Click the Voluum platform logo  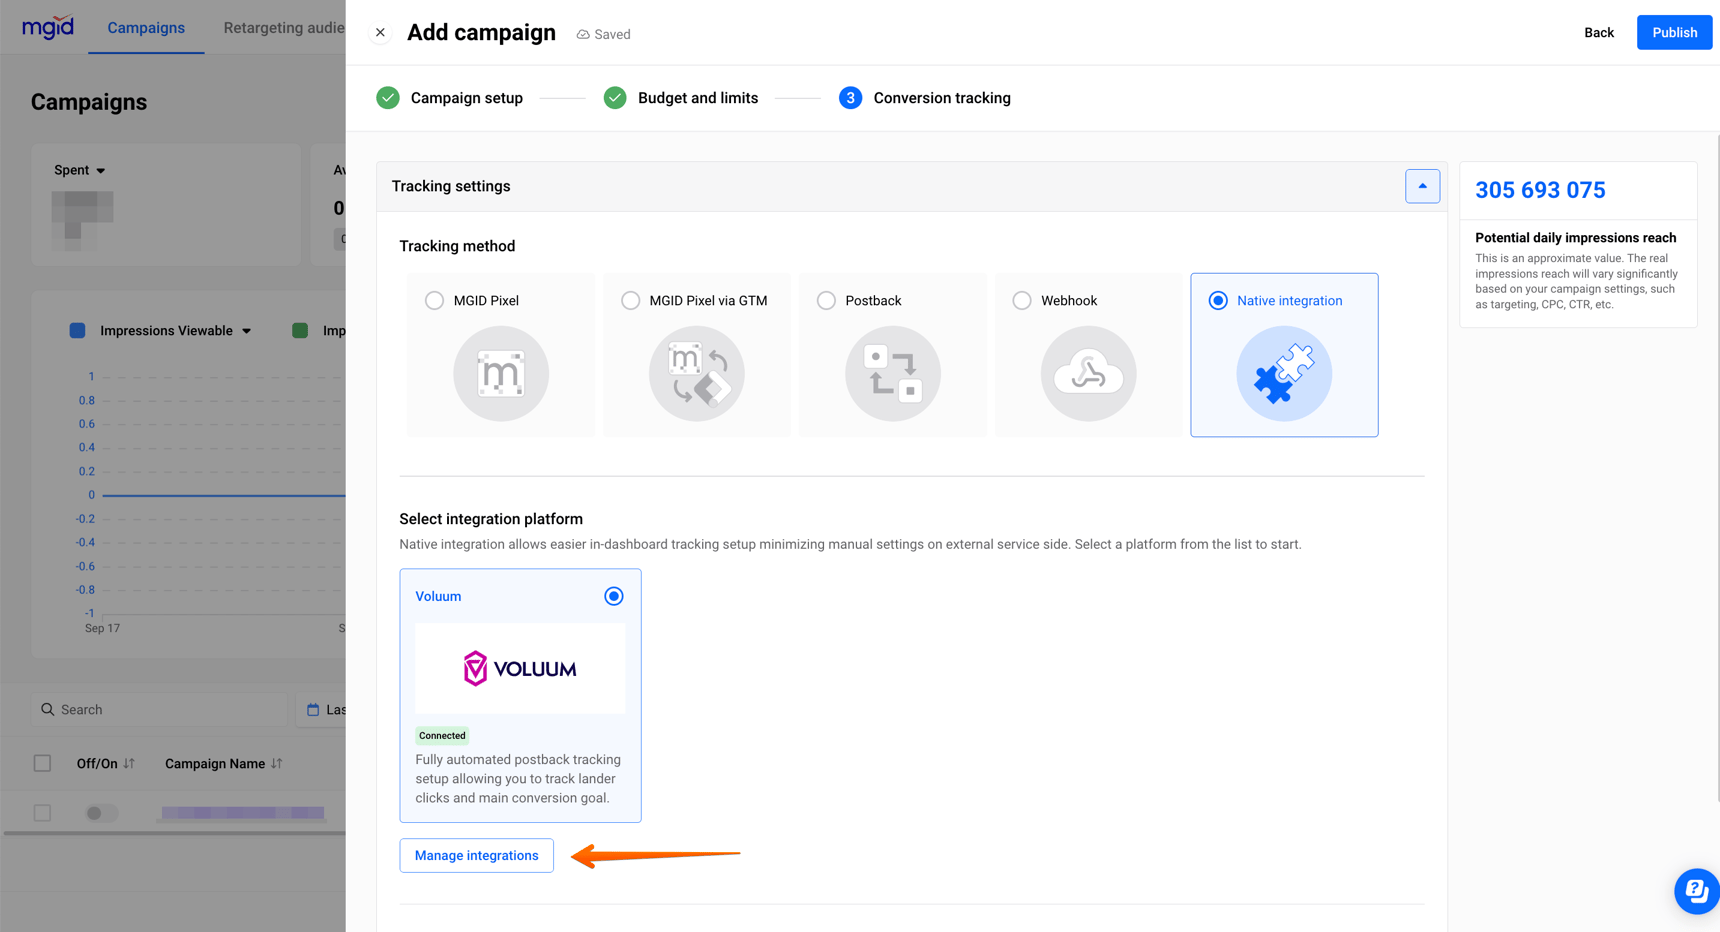pos(520,668)
